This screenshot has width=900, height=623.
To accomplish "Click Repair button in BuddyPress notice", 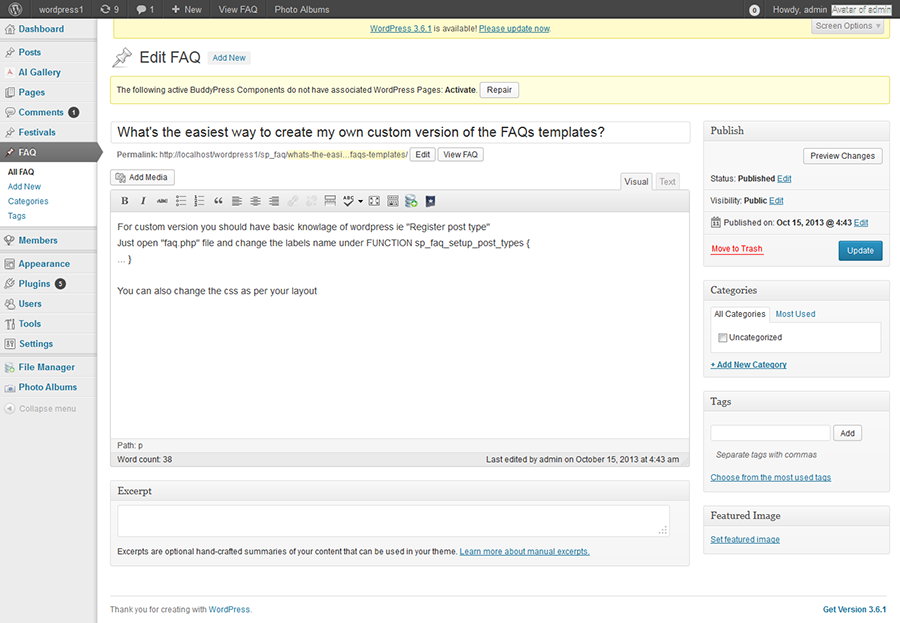I will (499, 90).
